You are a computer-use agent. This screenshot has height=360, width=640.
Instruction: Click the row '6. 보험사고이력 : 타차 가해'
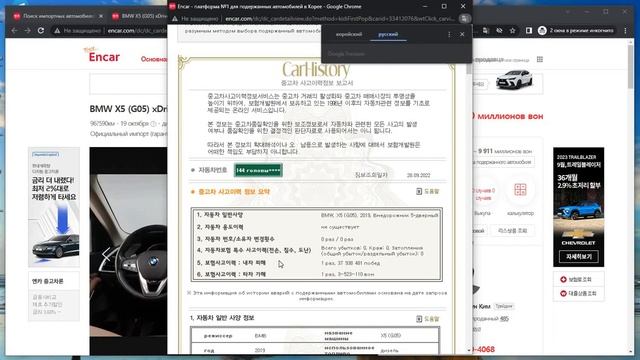tap(317, 274)
